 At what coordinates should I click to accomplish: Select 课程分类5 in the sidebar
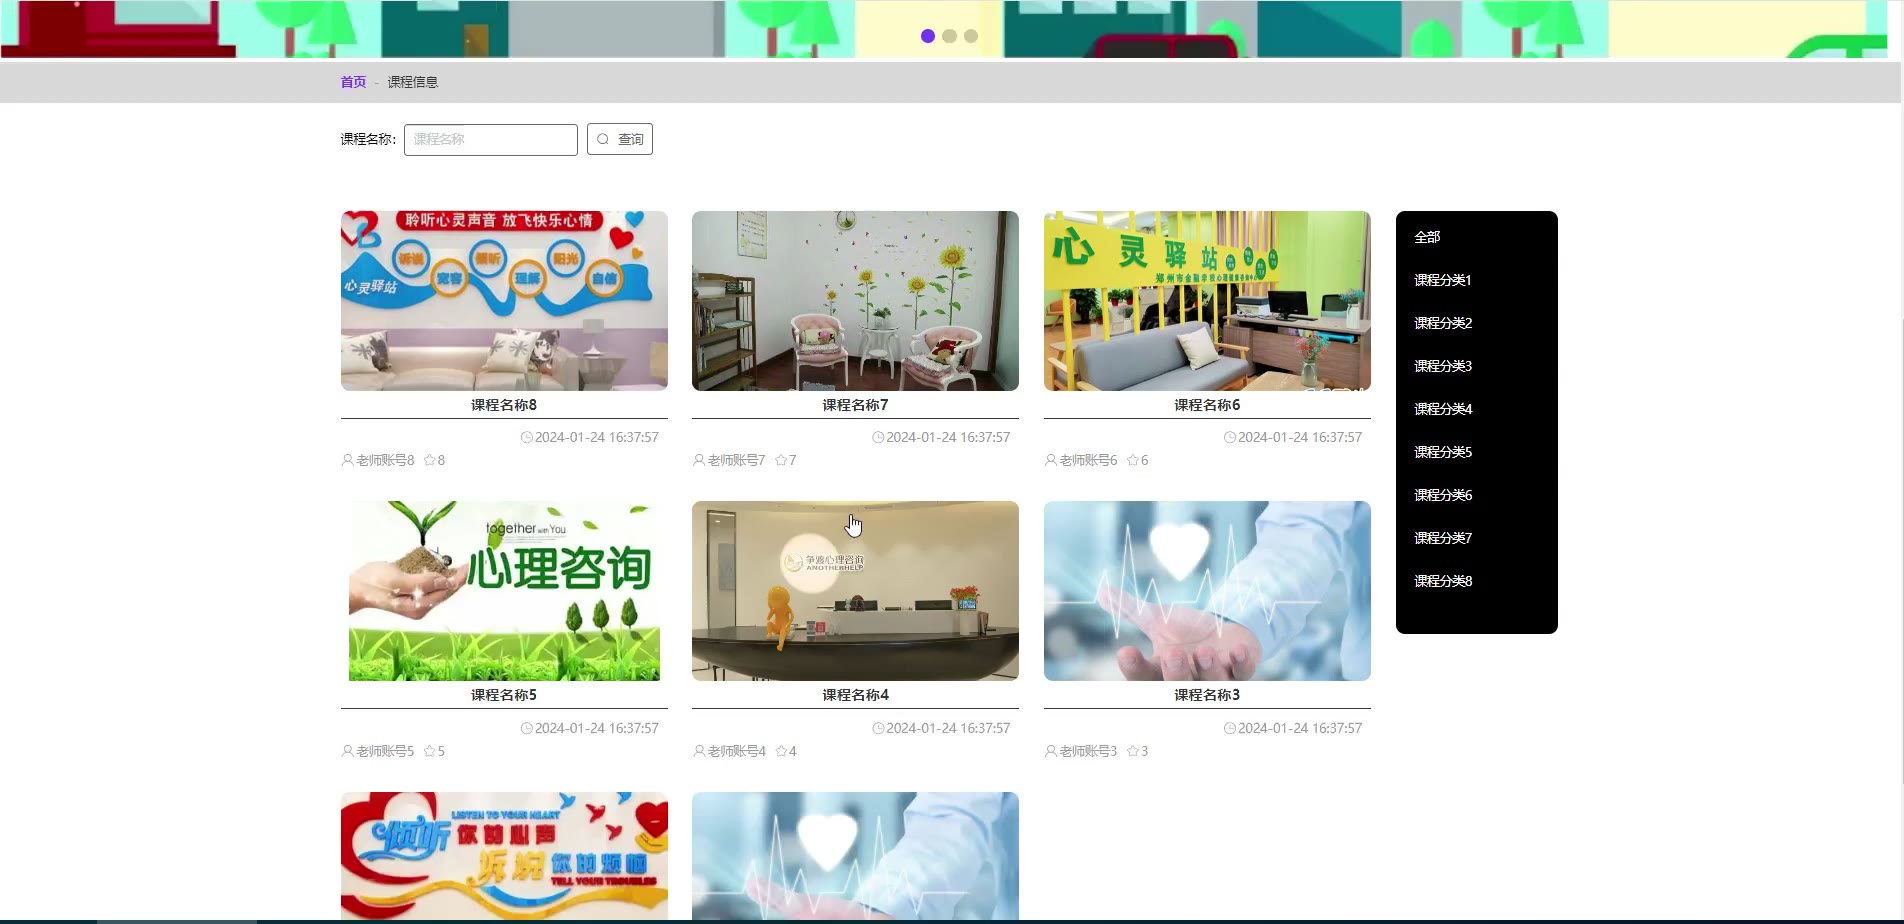[1443, 452]
